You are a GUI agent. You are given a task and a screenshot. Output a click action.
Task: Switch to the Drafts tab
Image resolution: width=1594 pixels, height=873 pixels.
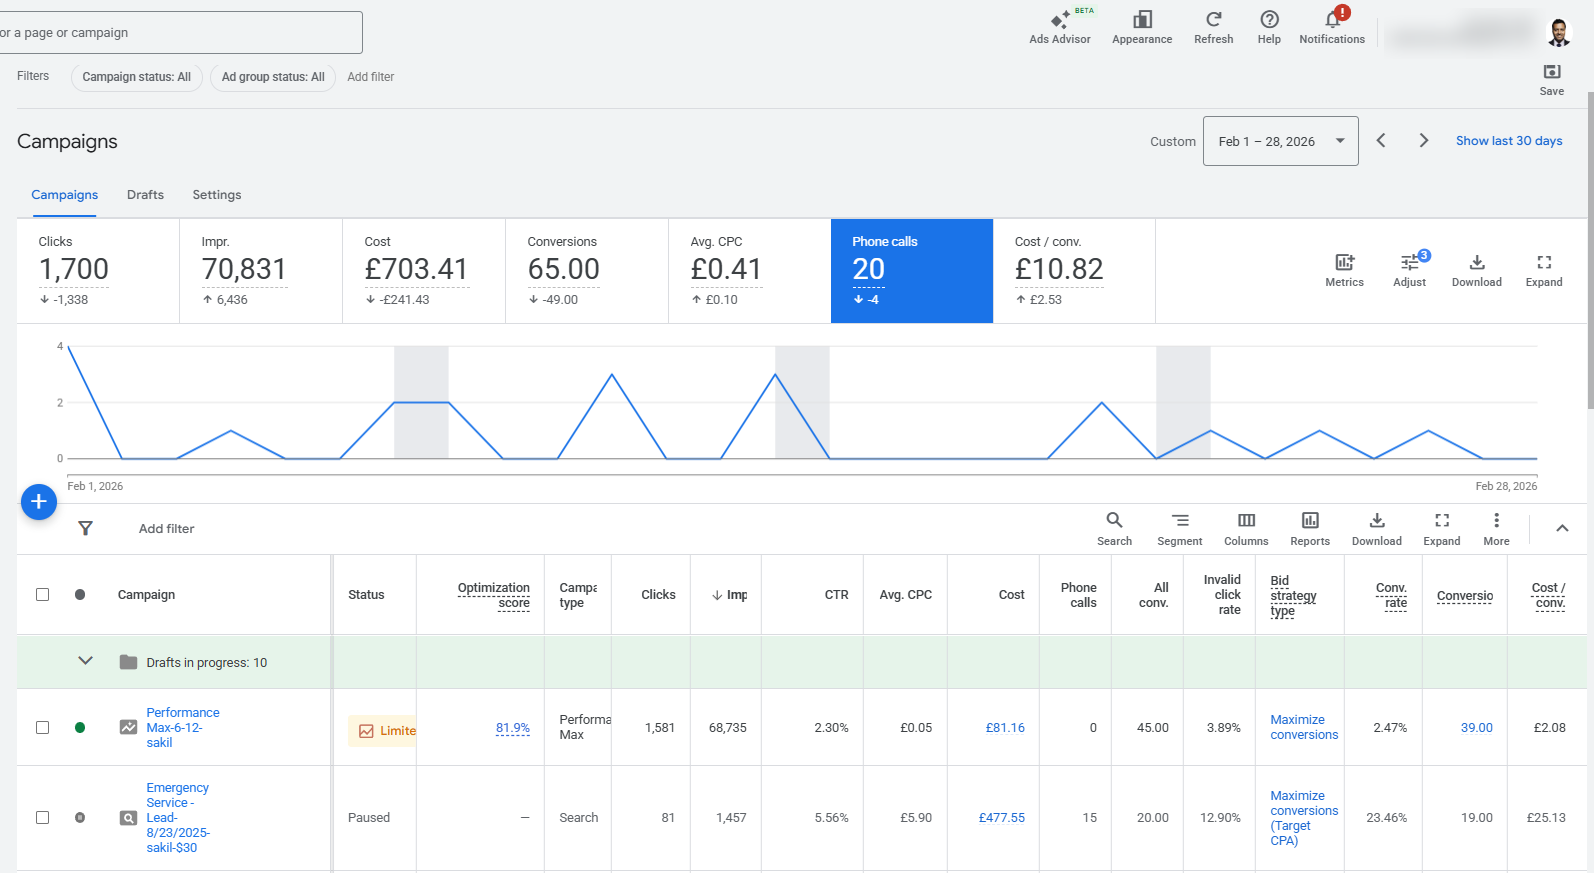pyautogui.click(x=145, y=195)
